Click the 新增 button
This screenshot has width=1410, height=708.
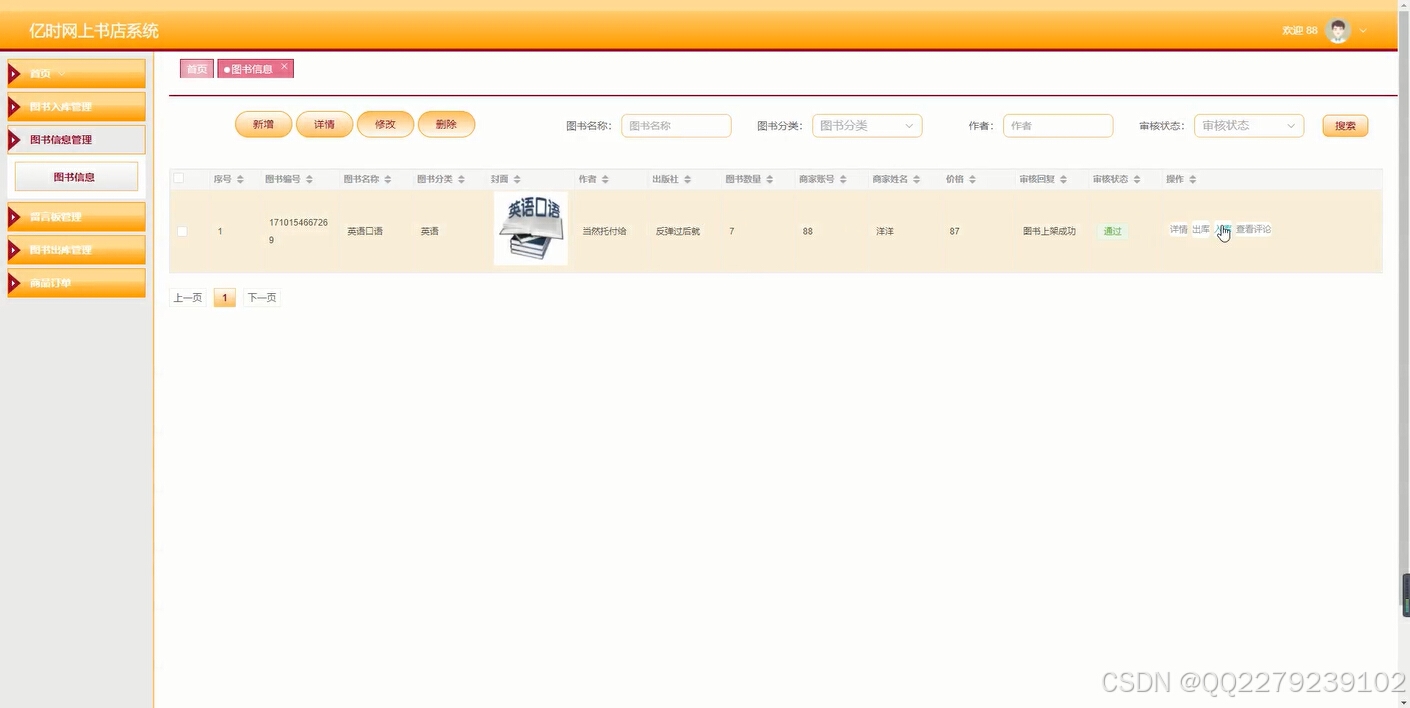coord(262,124)
